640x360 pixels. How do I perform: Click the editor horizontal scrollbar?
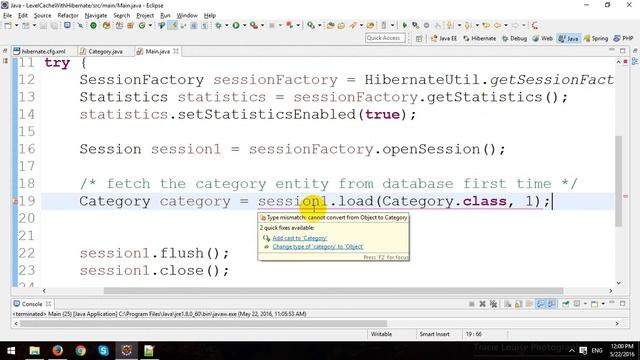click(333, 291)
